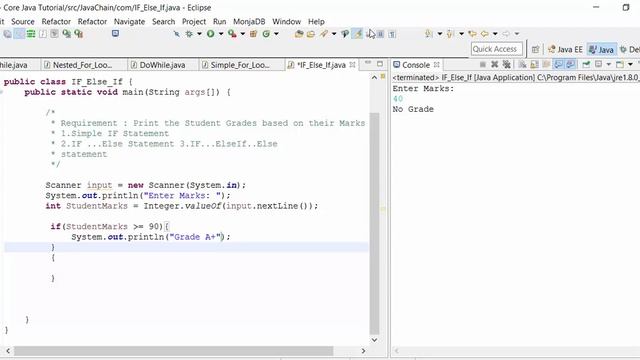
Task: Click Display Selected Console icon
Action: click(598, 64)
